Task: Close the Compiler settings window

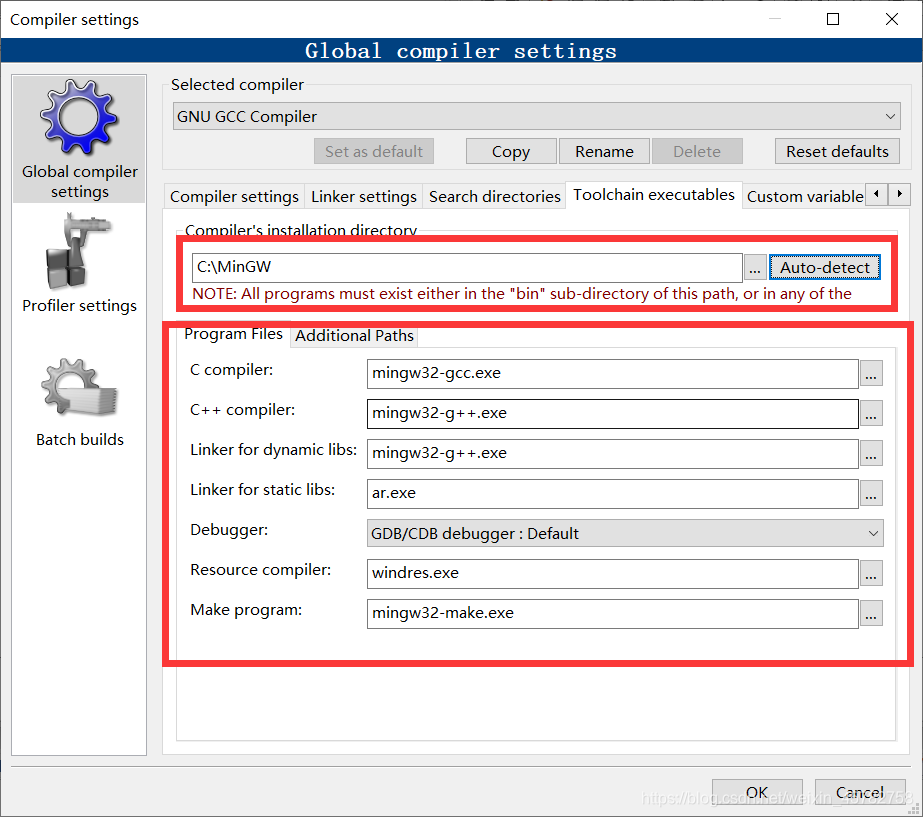Action: (892, 19)
